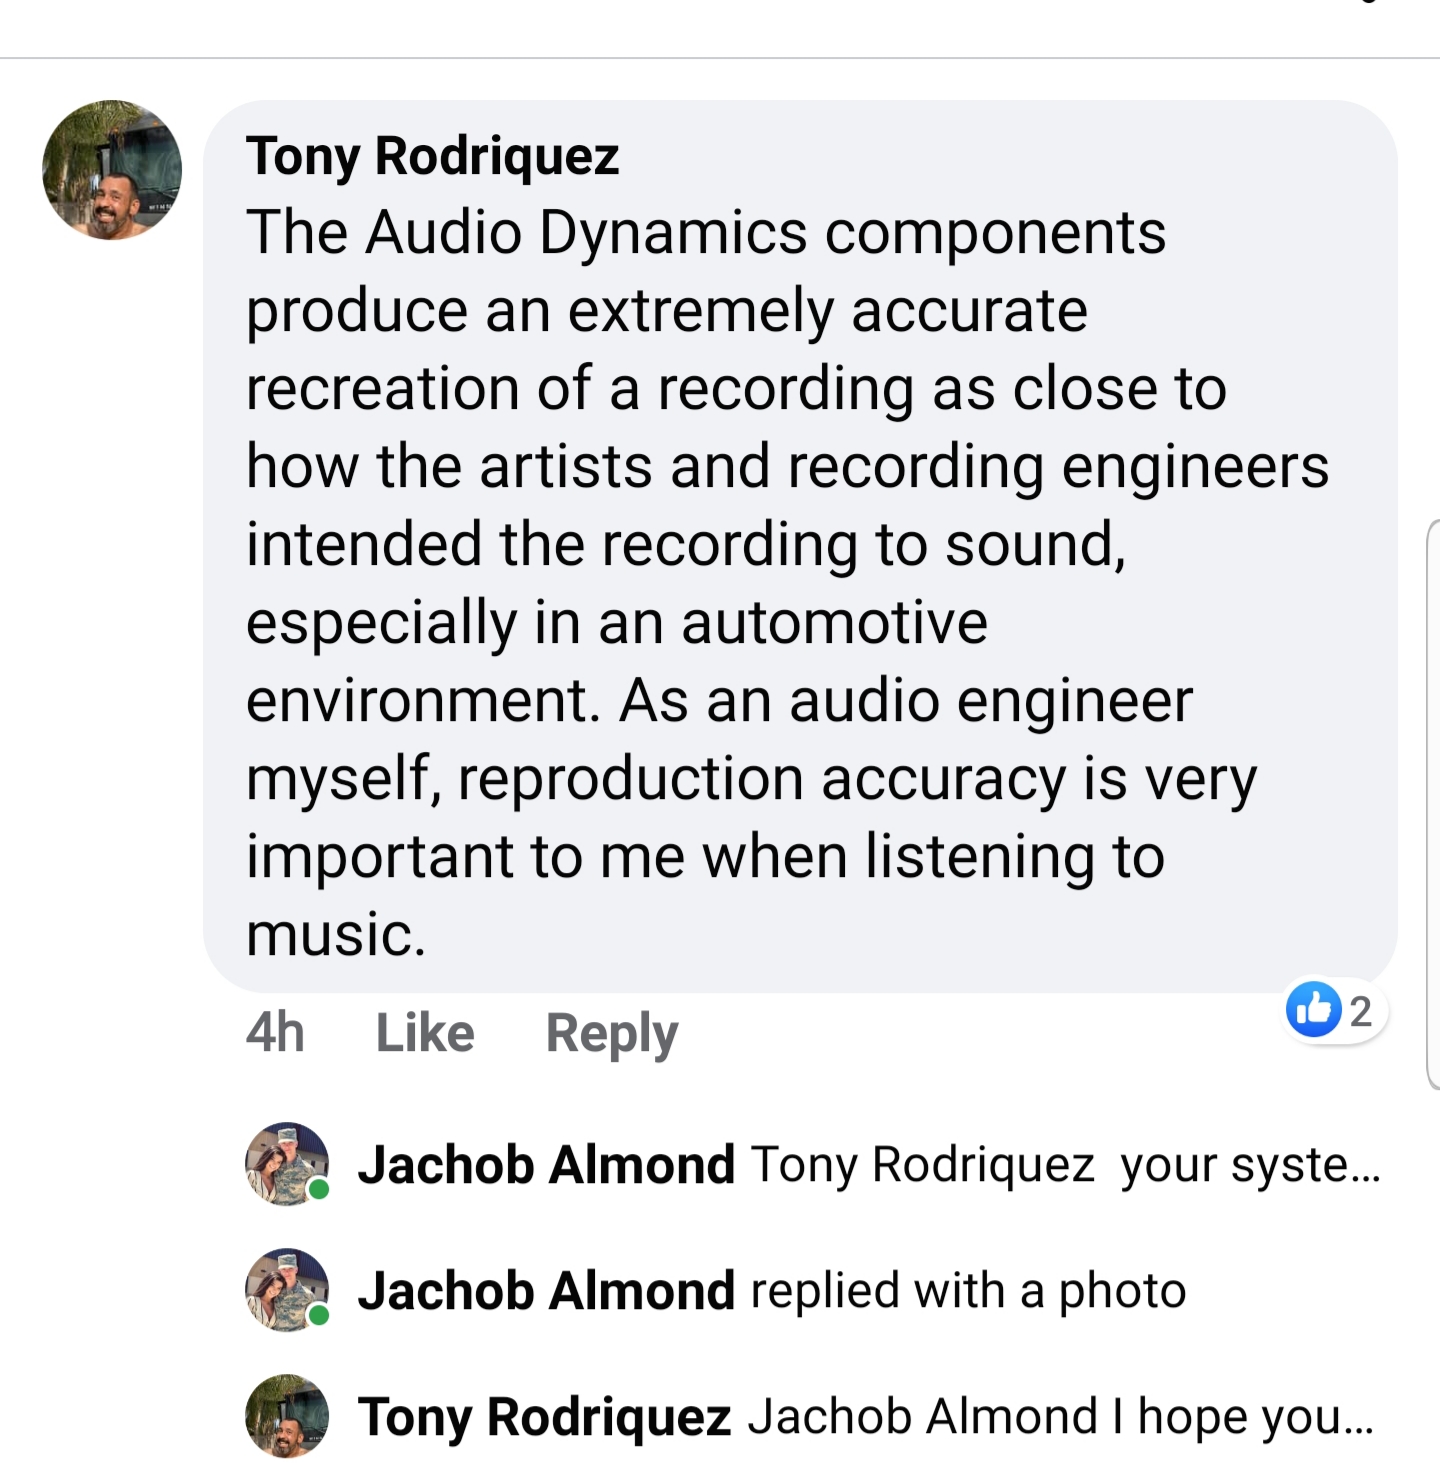Image resolution: width=1440 pixels, height=1463 pixels.
Task: Click 'Jachob Almond' mention in Tony's reply
Action: (922, 1417)
